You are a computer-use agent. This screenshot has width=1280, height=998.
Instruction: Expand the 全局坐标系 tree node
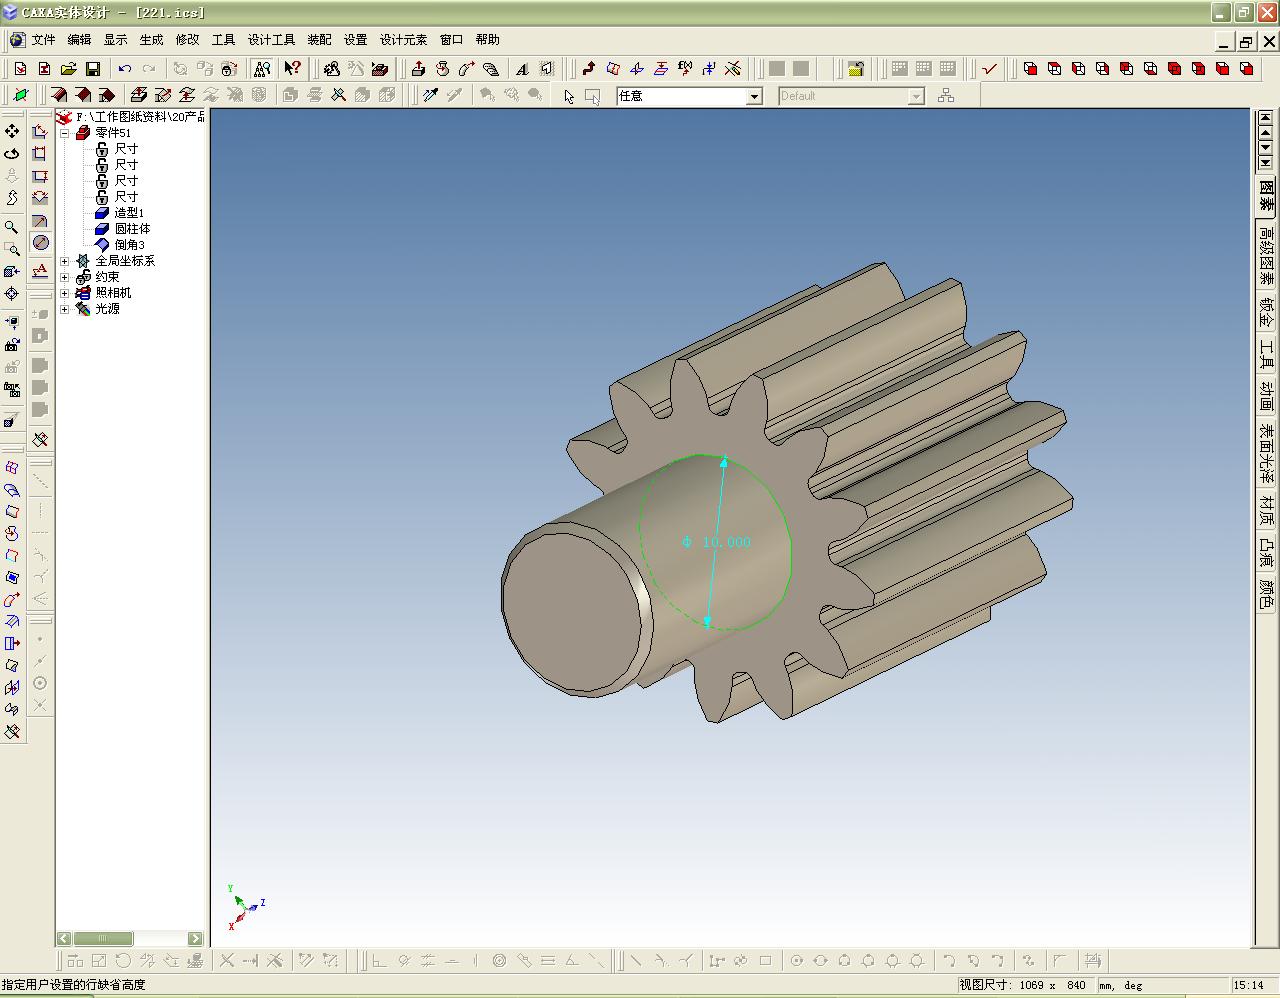click(x=65, y=261)
